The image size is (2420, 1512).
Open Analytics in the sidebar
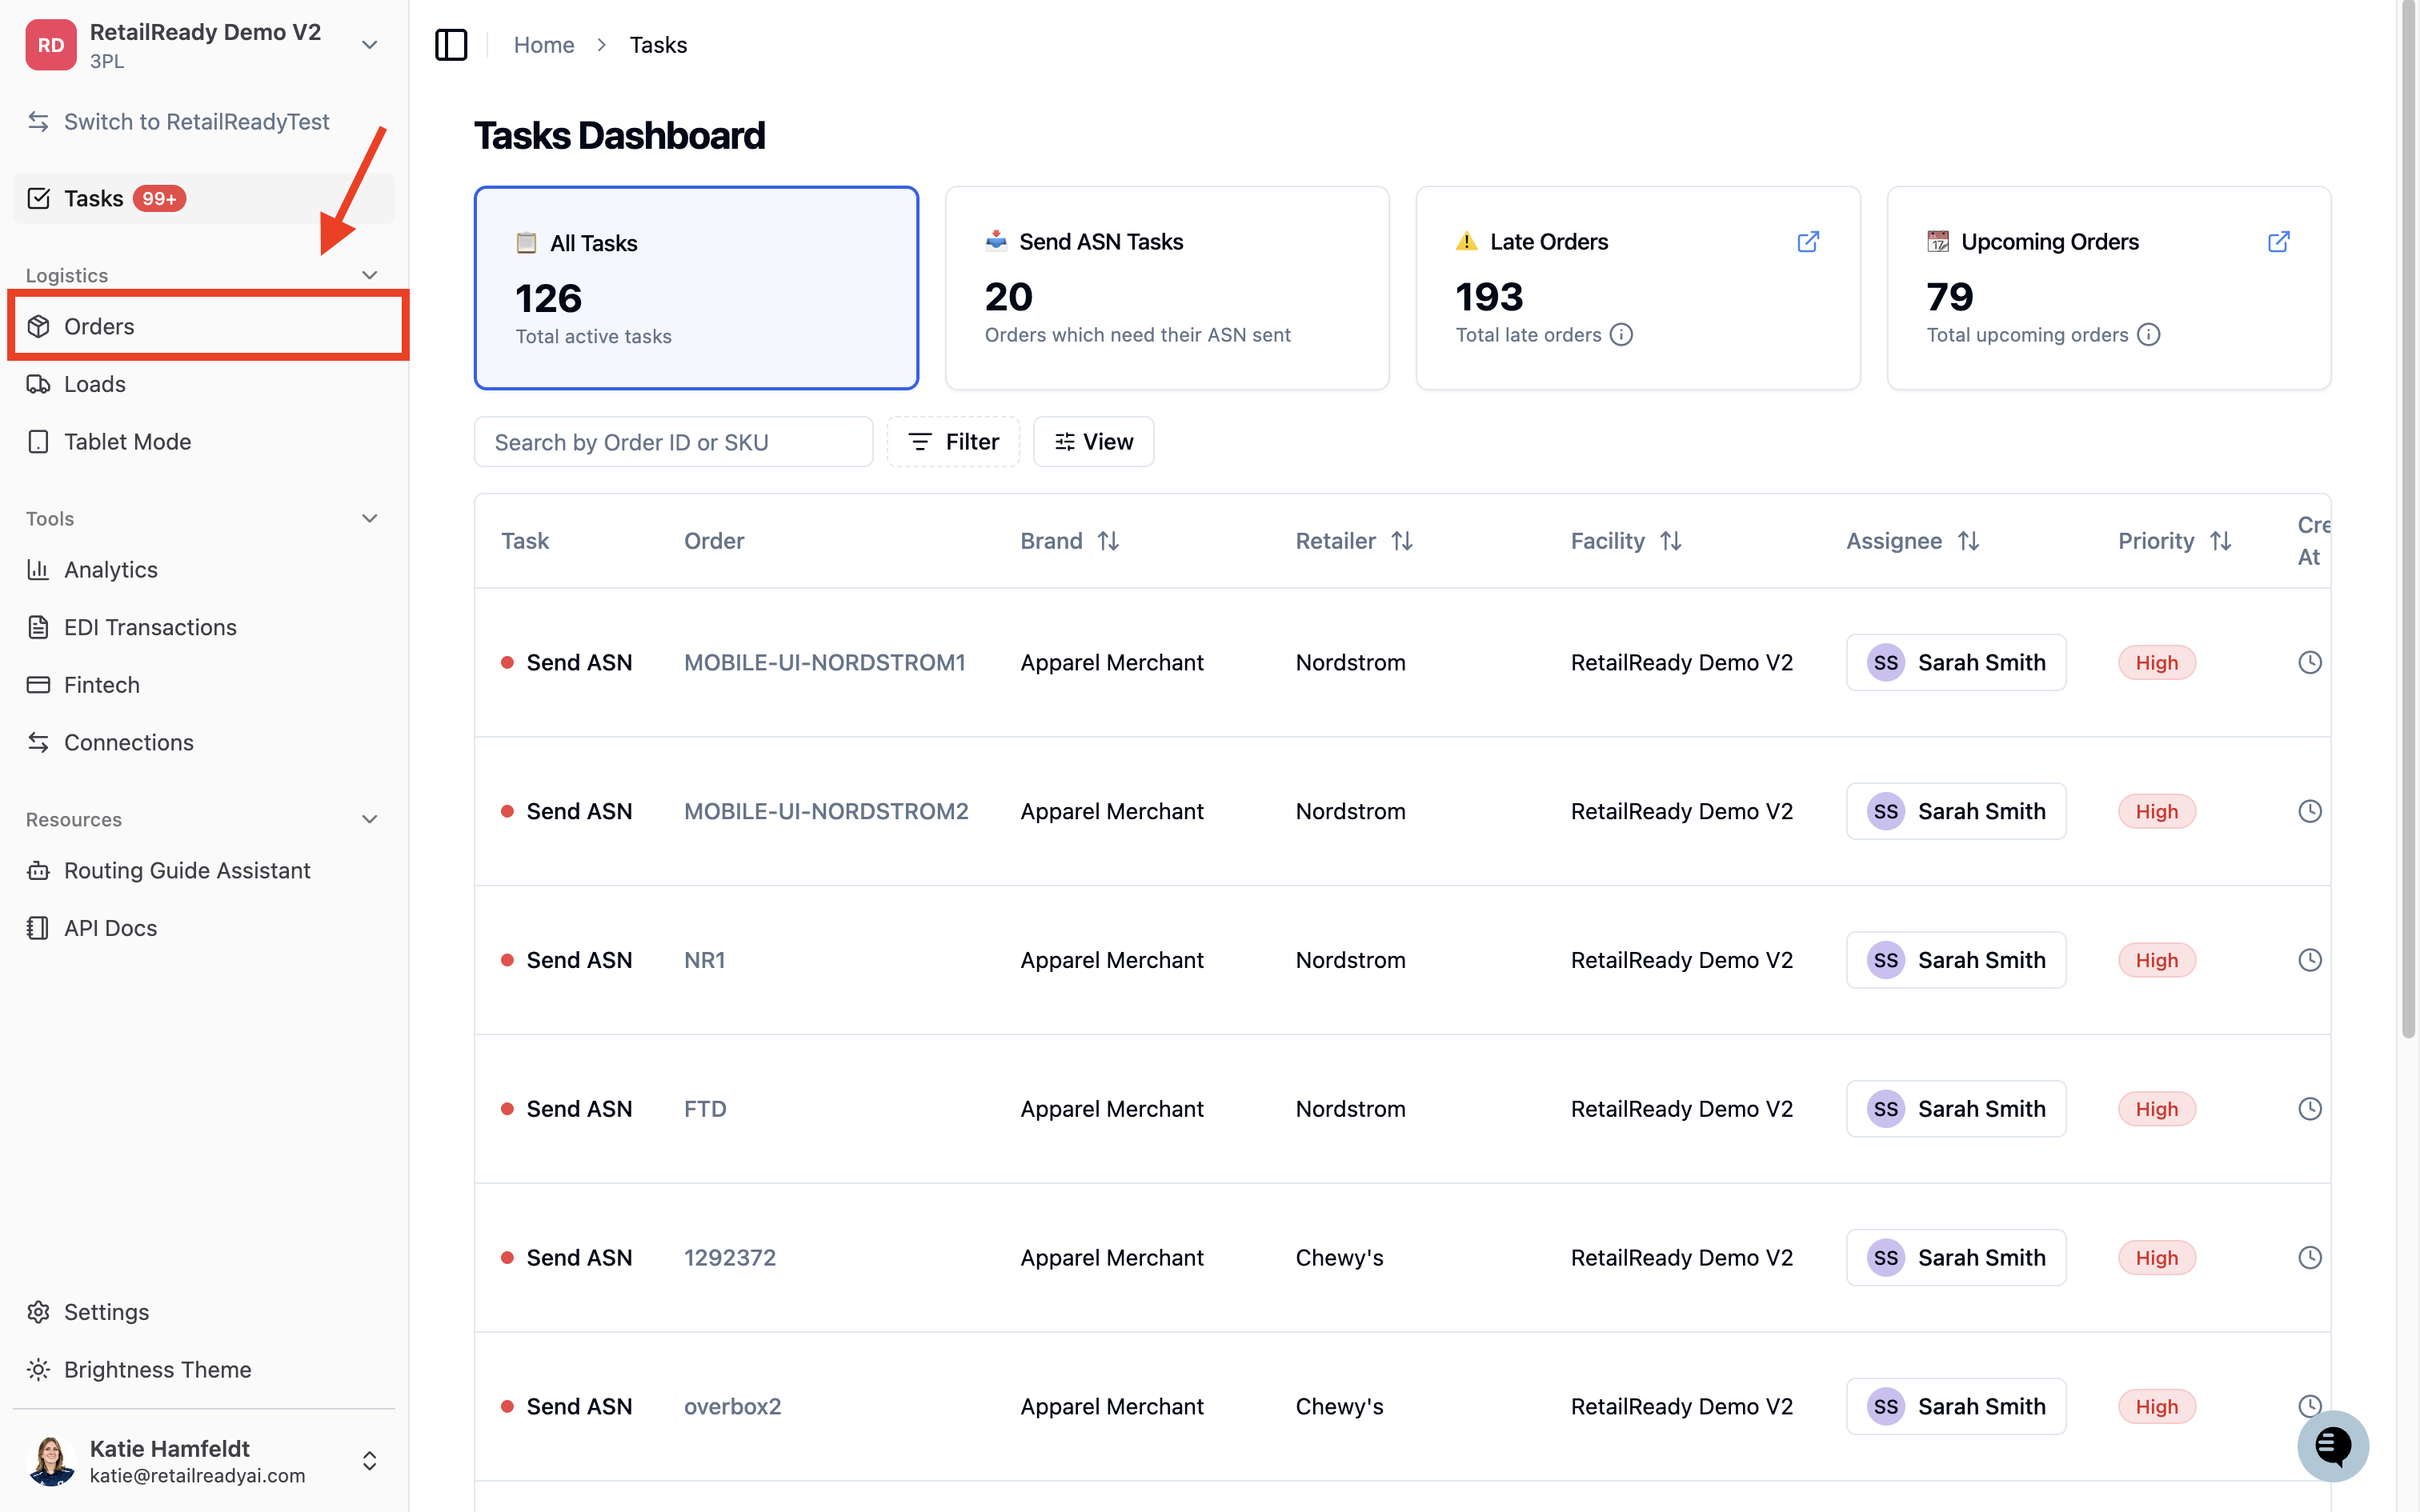coord(204,569)
